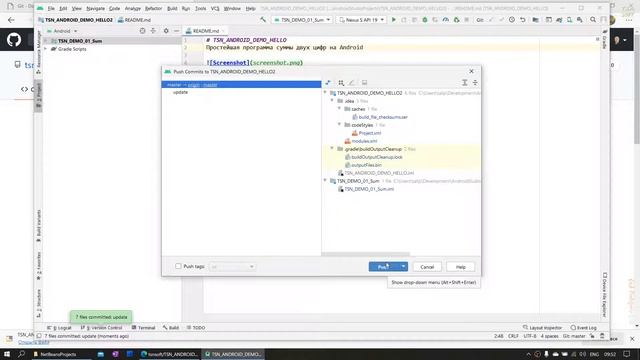Select buildOutputCleanup.lock file
The image size is (640, 360).
click(373, 157)
